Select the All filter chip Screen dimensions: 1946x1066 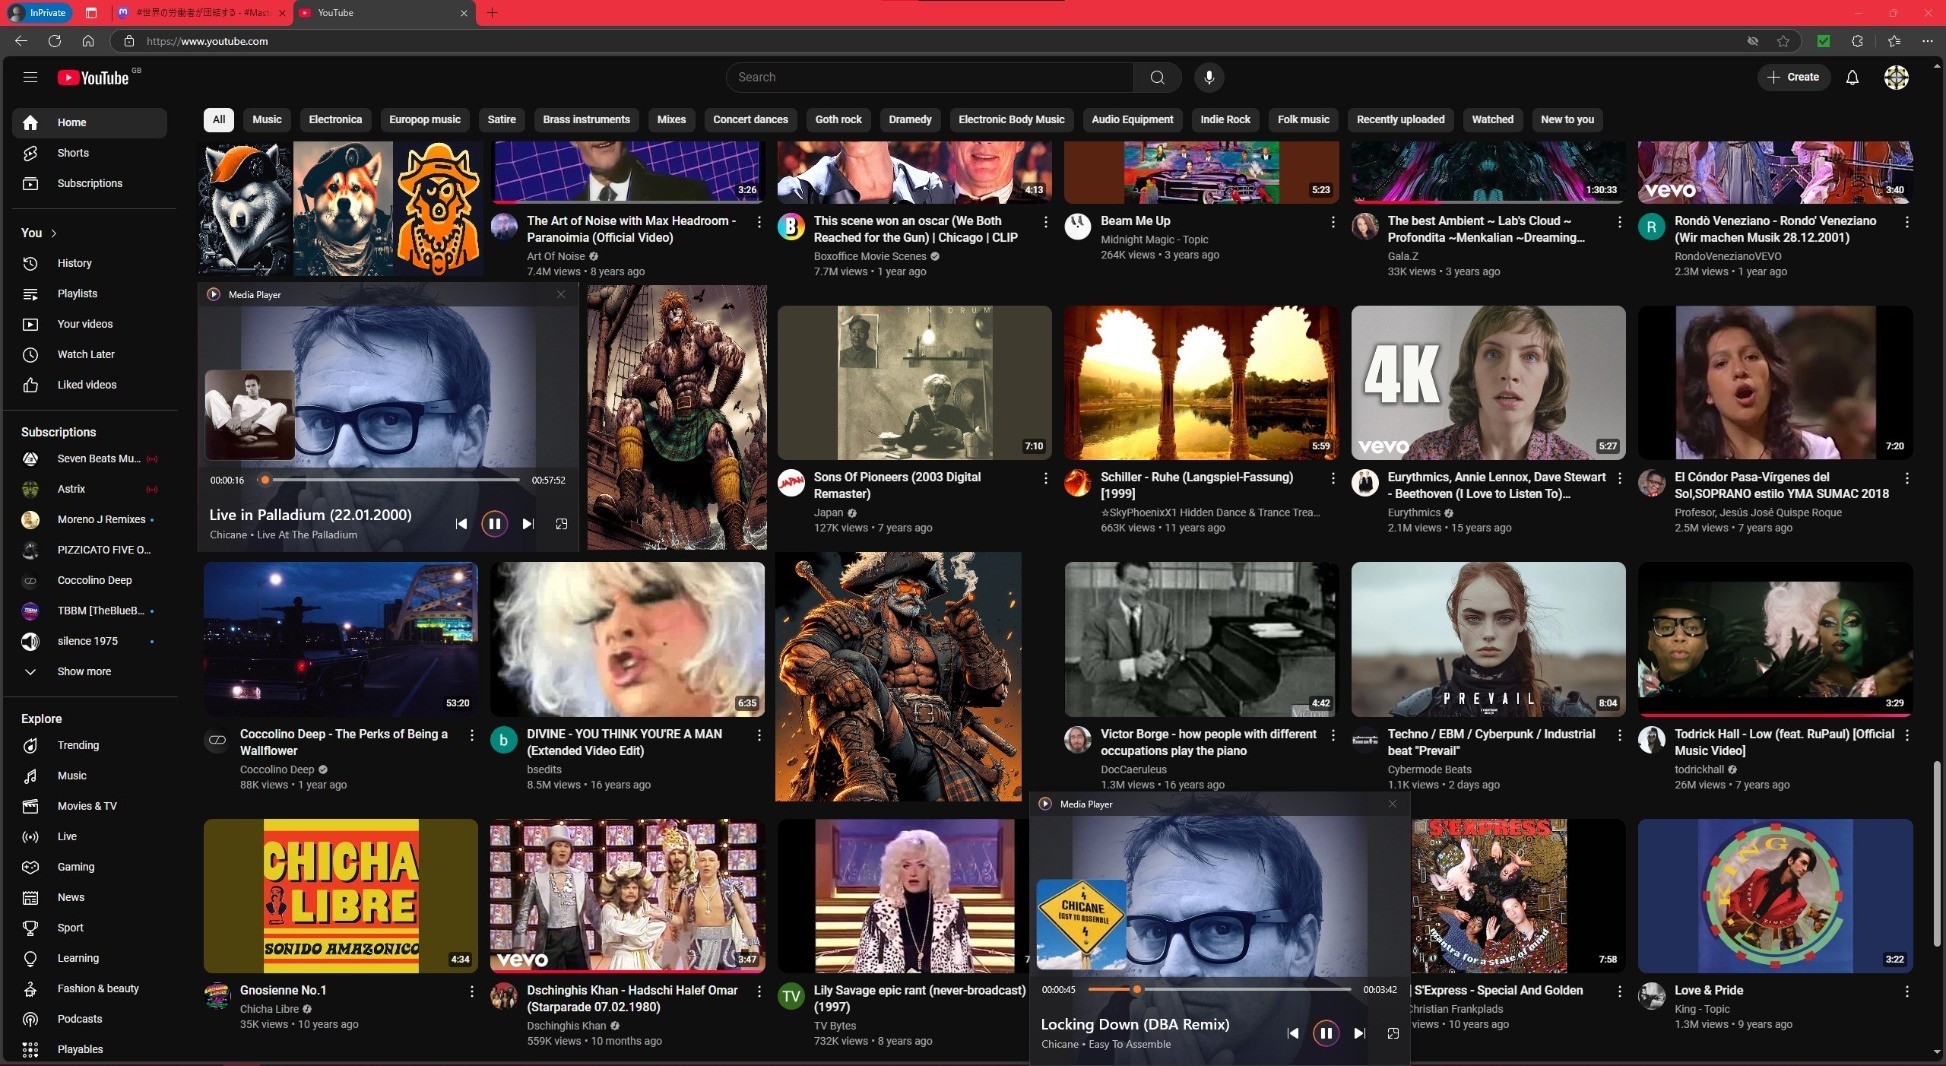(219, 119)
